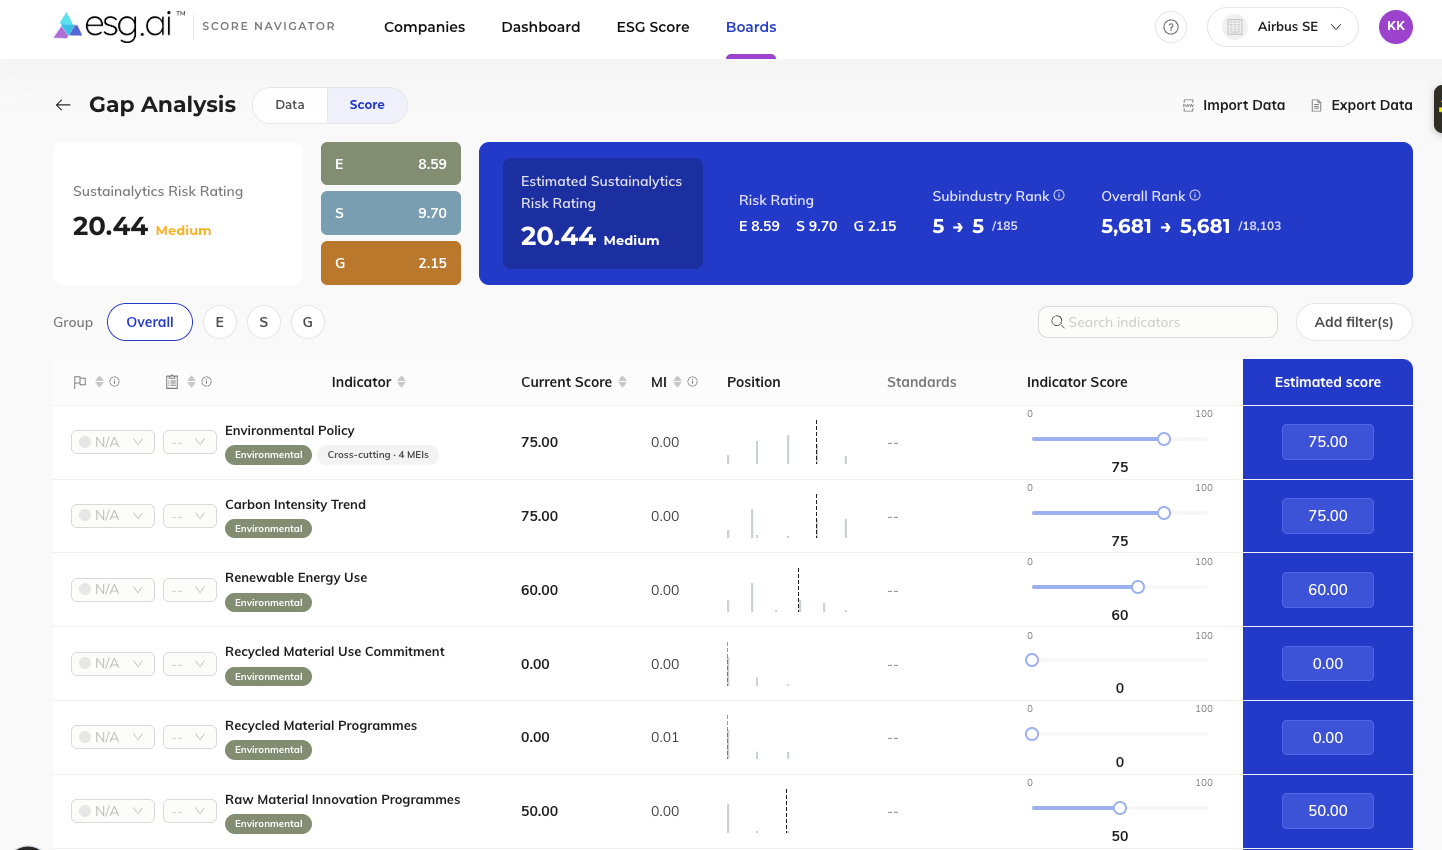Filter group by G
The height and width of the screenshot is (850, 1442).
[x=308, y=322]
